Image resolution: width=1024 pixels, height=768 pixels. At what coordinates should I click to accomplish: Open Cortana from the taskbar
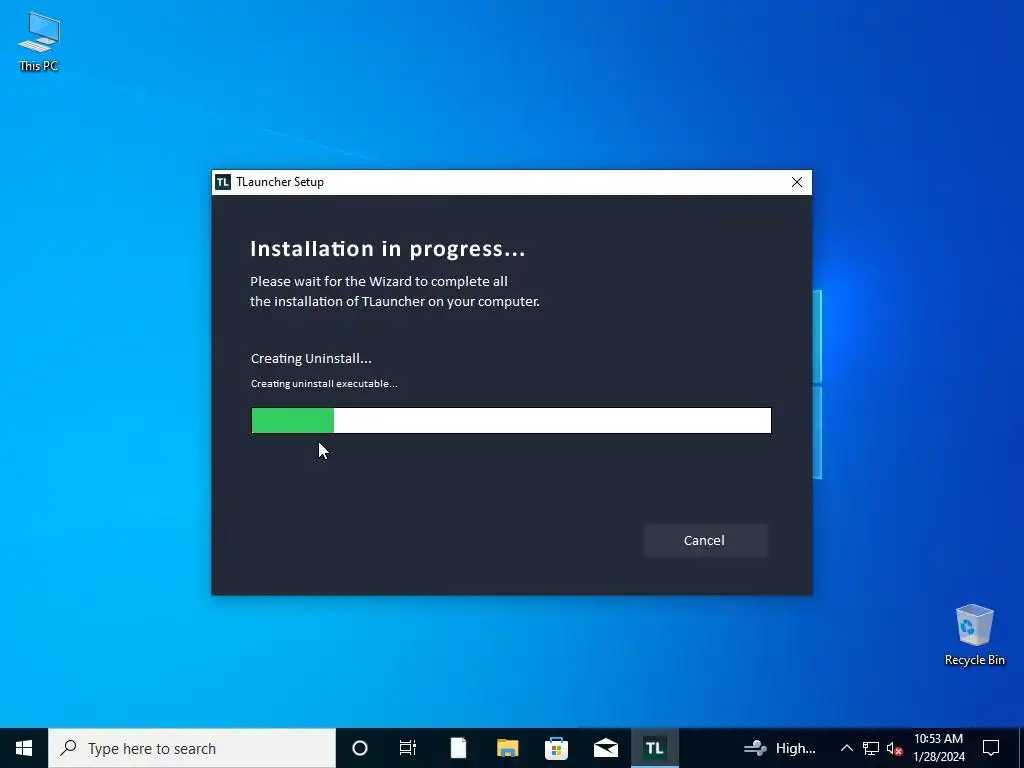[360, 748]
